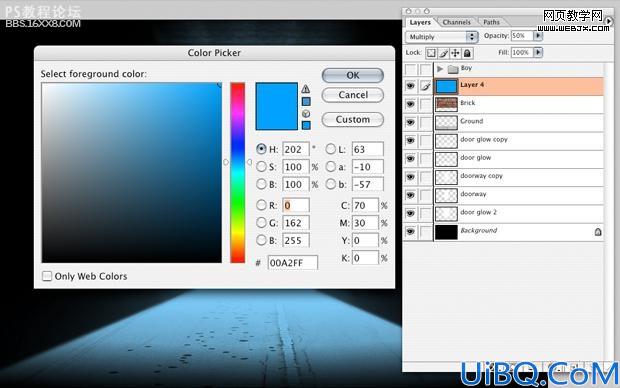Viewport: 620px width, 388px height.
Task: Select the H hue radio button
Action: (261, 149)
